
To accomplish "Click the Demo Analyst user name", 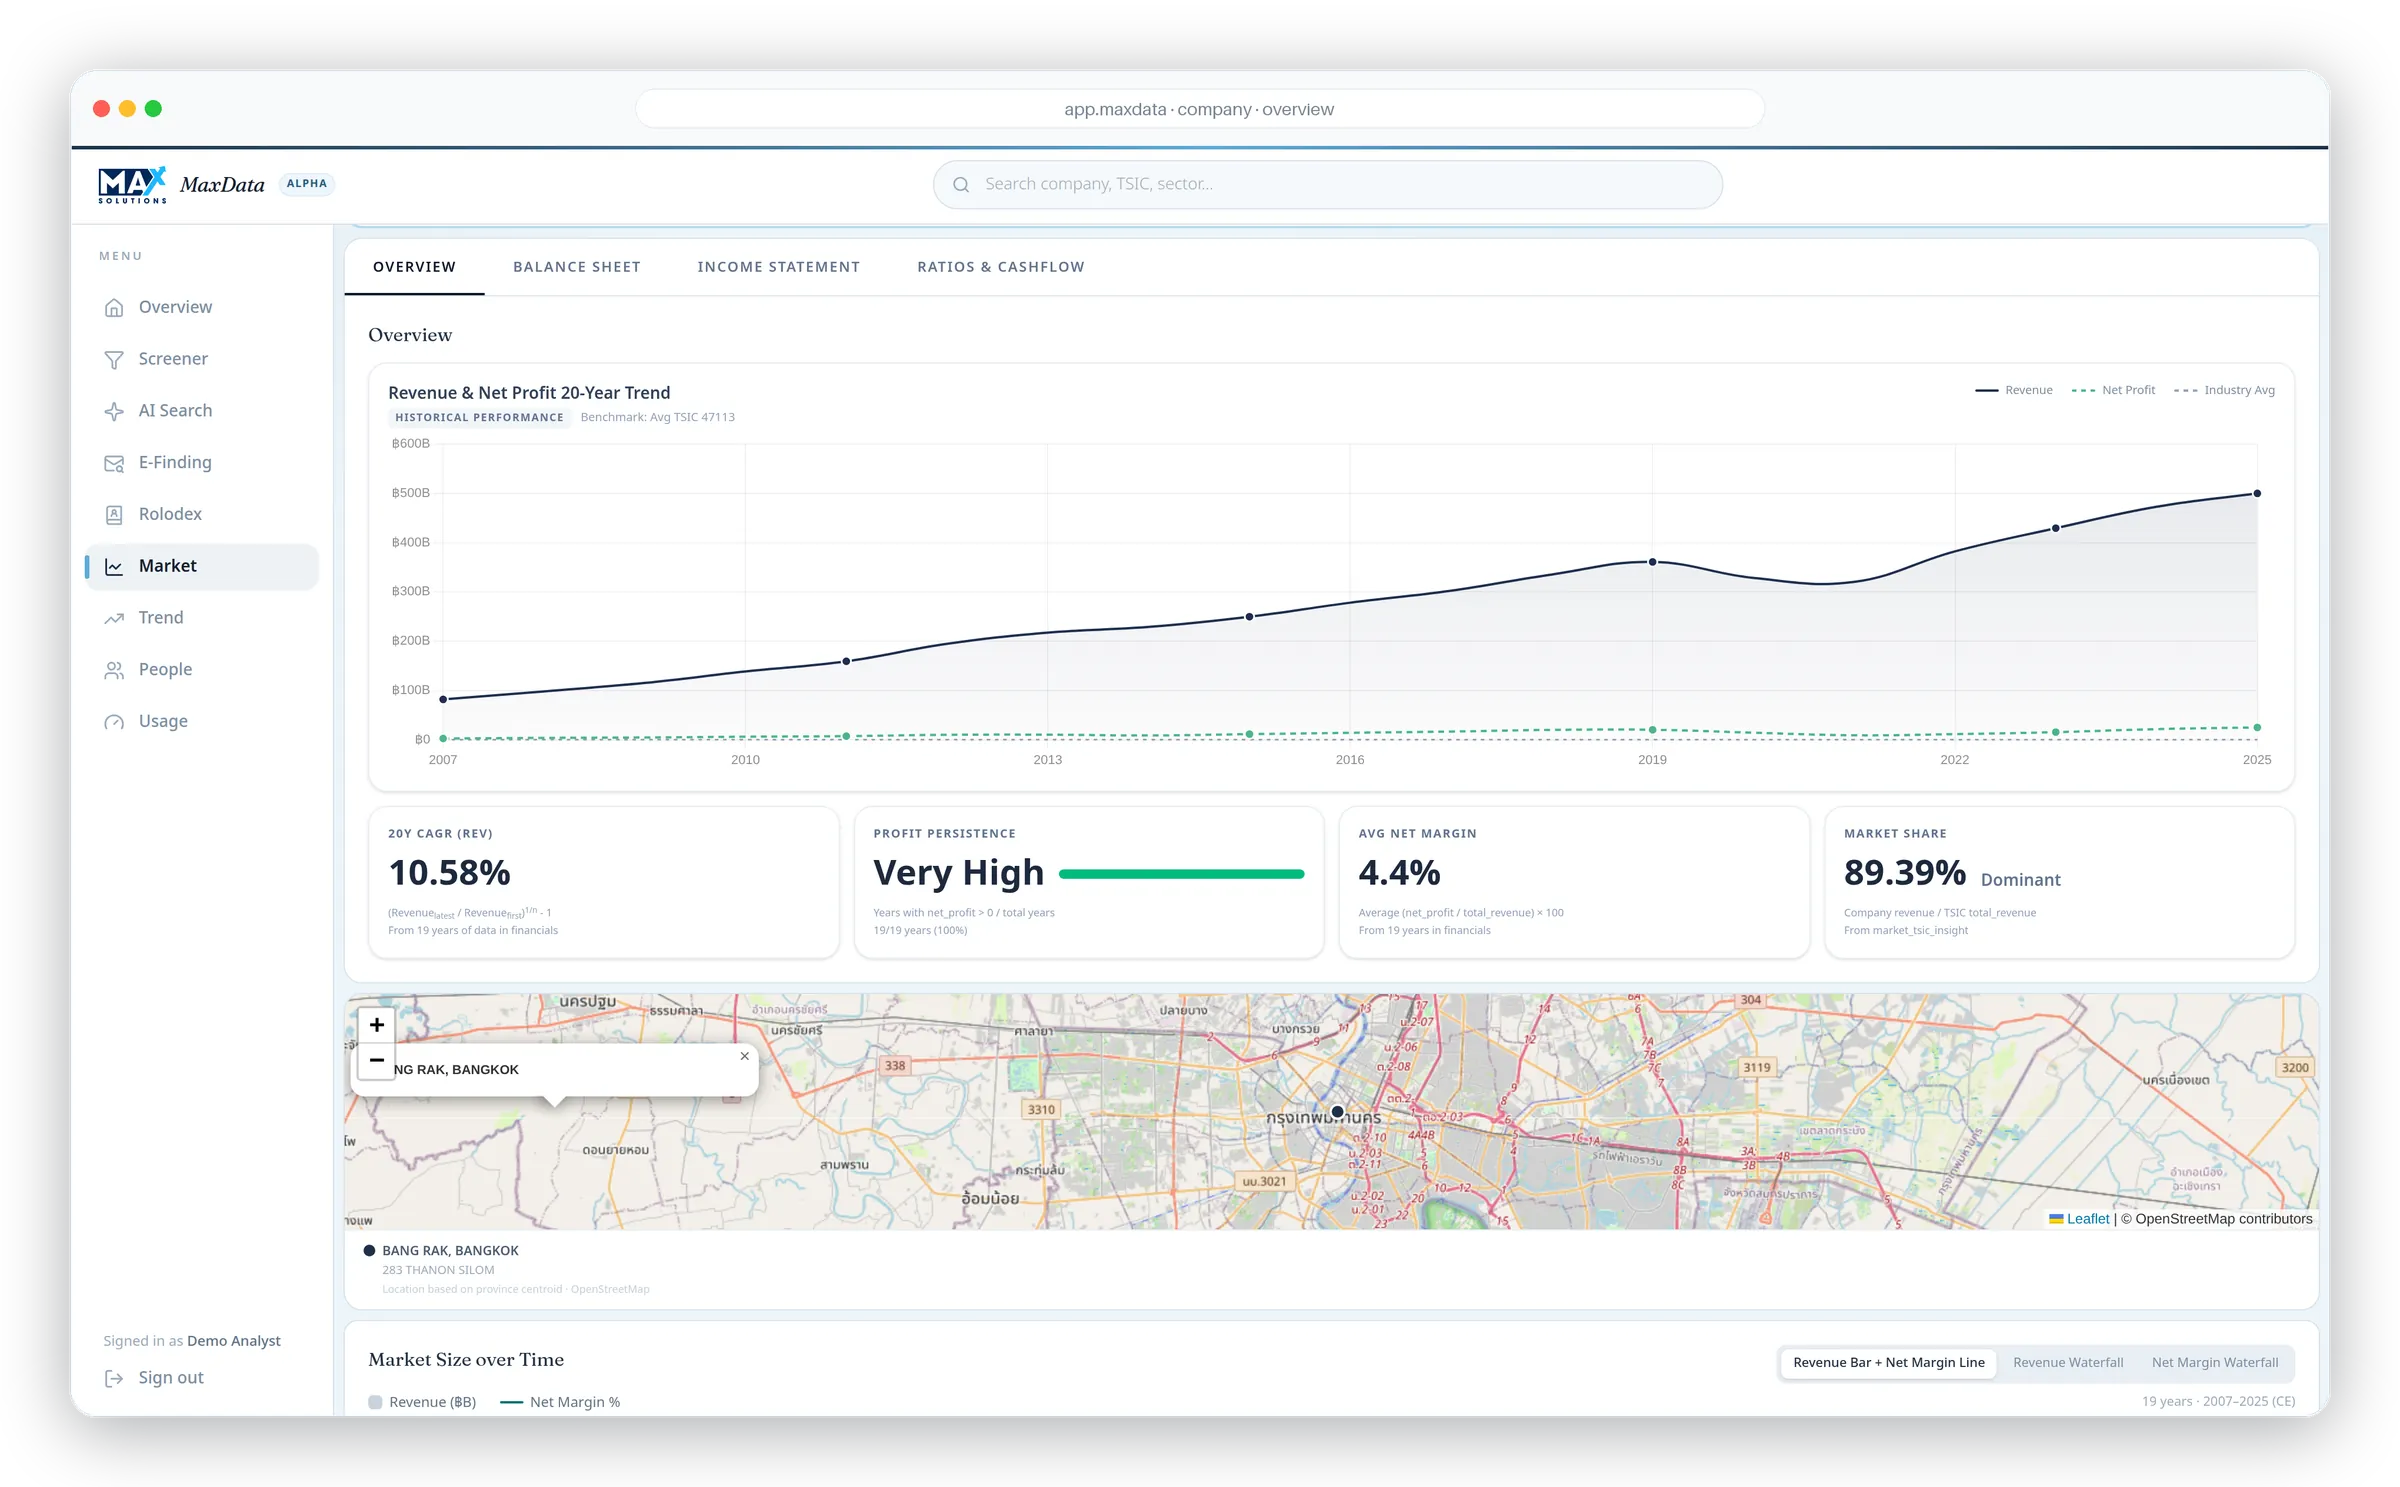I will tap(233, 1341).
